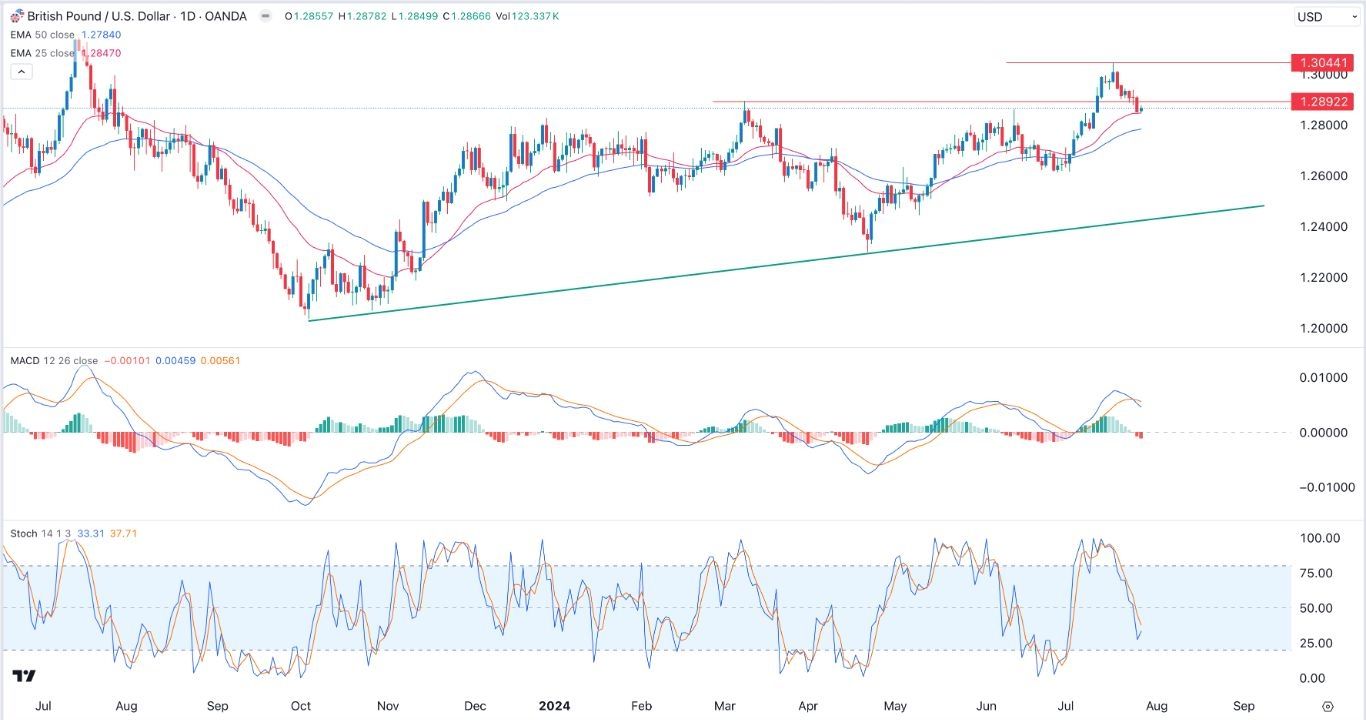The height and width of the screenshot is (720, 1366).
Task: Click the 1.24000 price axis label
Action: point(1323,227)
